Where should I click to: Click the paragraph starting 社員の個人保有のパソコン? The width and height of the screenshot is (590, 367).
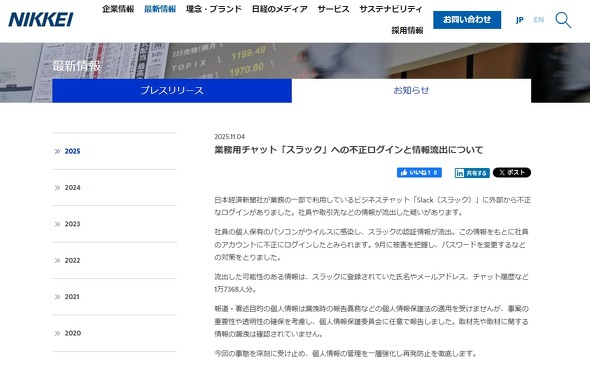(x=371, y=245)
